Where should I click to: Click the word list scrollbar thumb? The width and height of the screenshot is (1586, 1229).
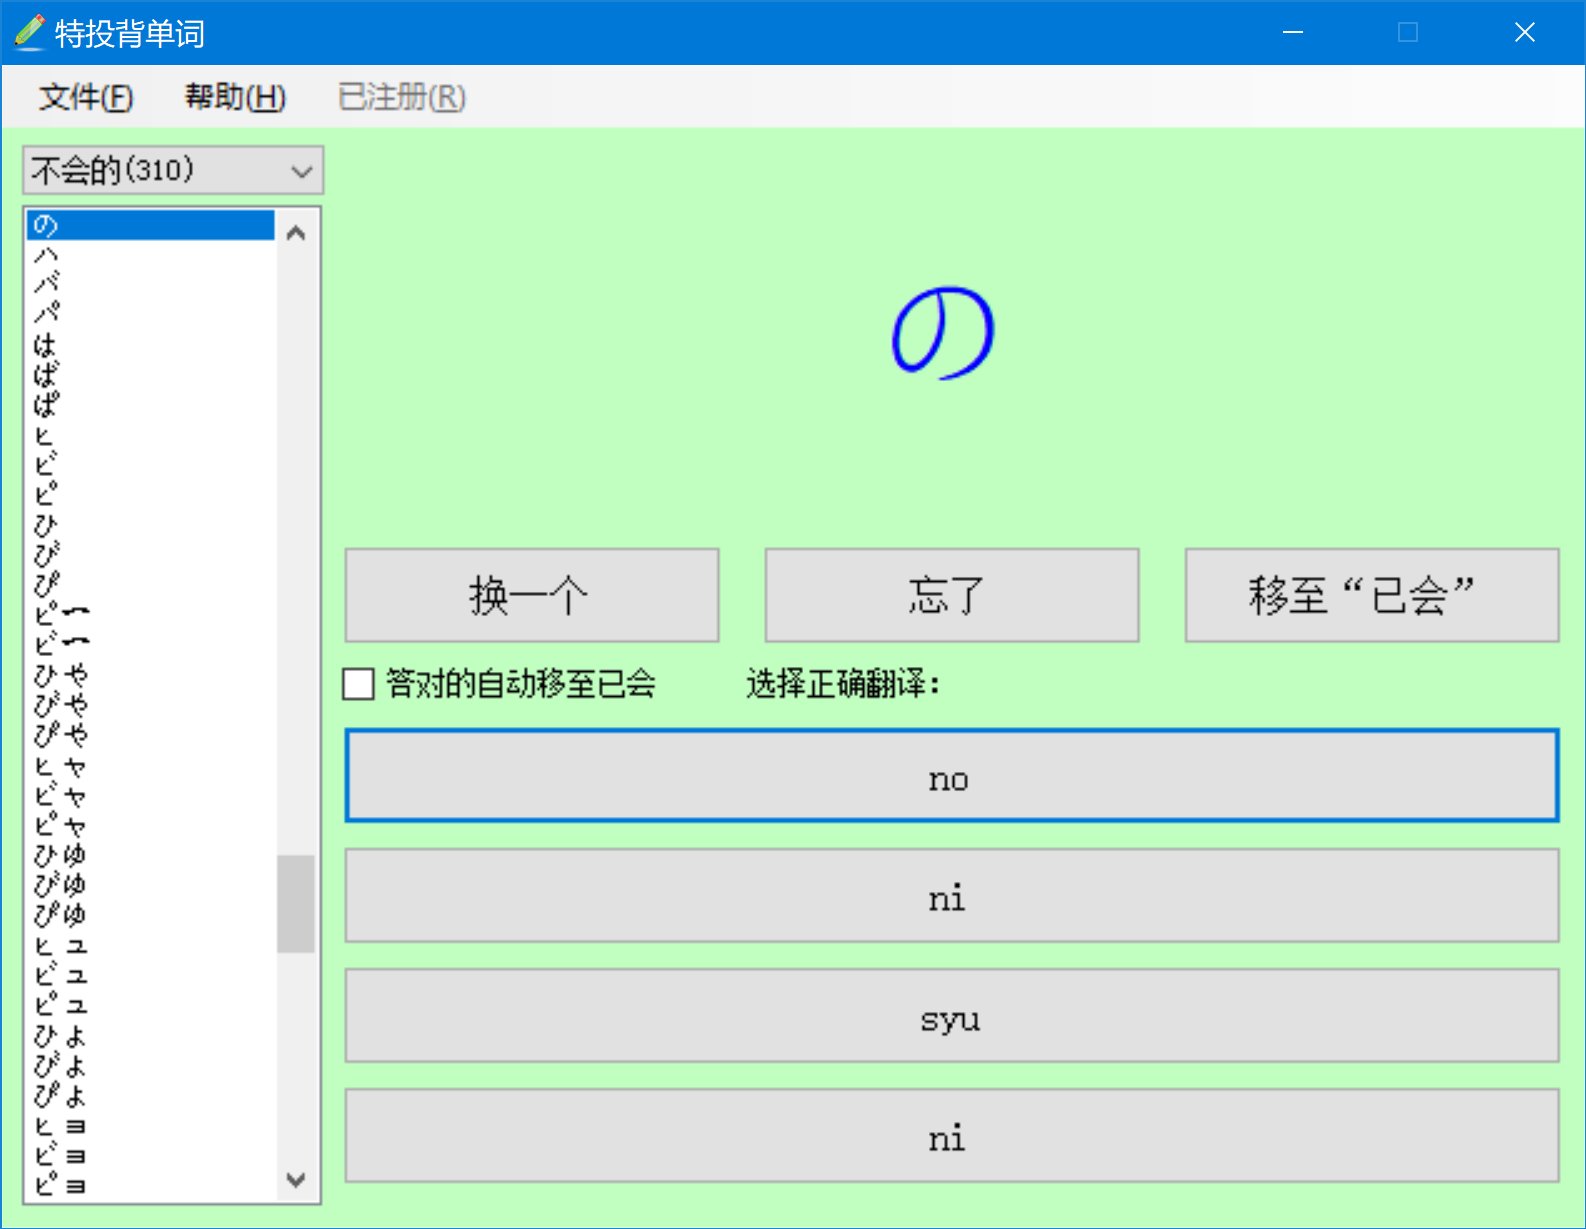pyautogui.click(x=296, y=904)
